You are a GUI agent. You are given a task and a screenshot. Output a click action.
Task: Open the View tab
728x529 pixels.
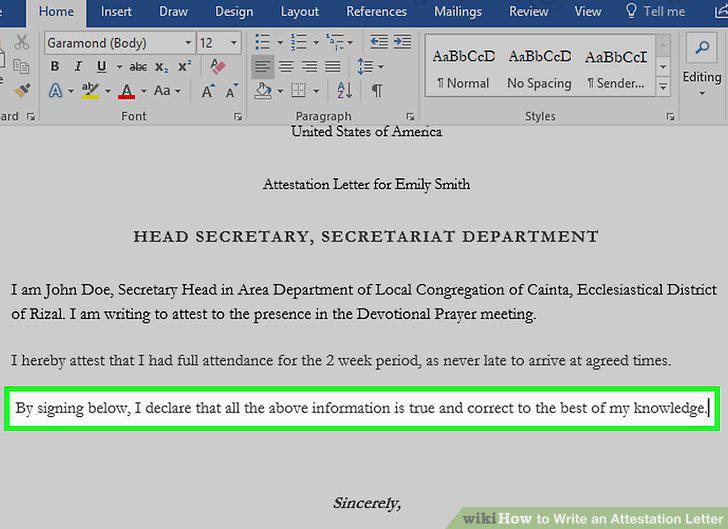587,12
